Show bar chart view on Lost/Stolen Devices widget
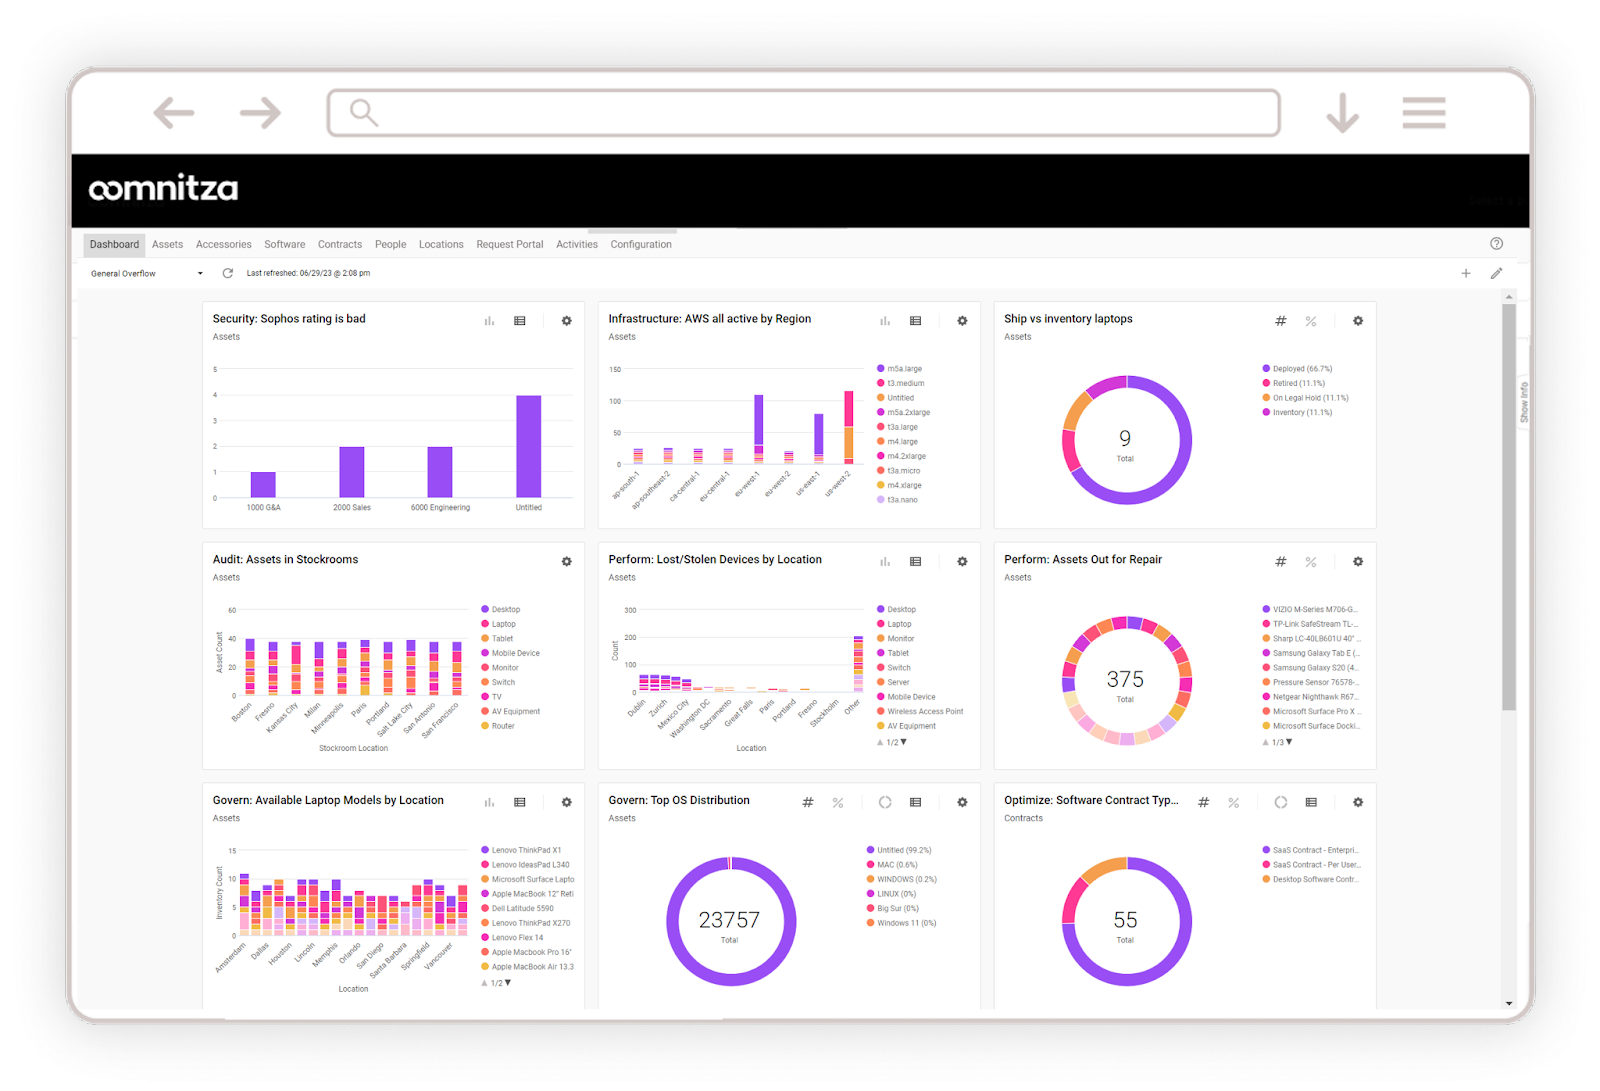Viewport: 1600px width, 1091px height. (x=885, y=562)
